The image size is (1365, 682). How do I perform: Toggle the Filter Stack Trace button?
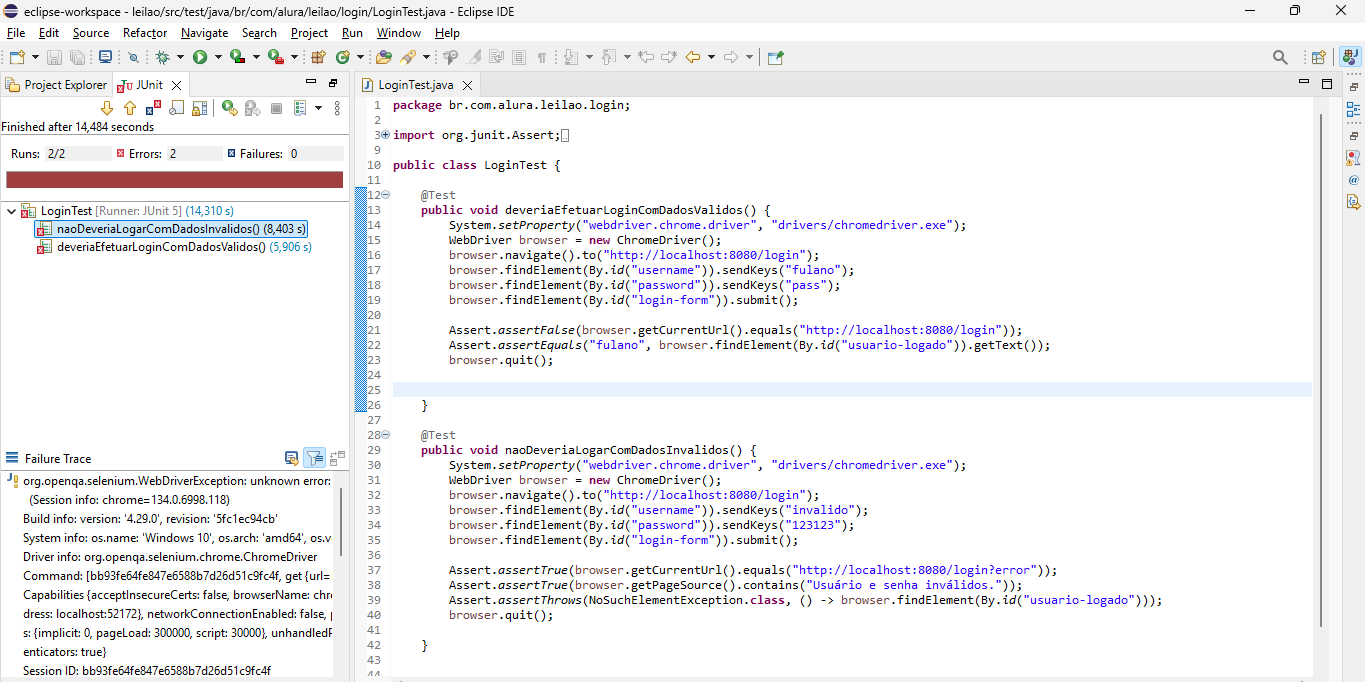(x=314, y=458)
